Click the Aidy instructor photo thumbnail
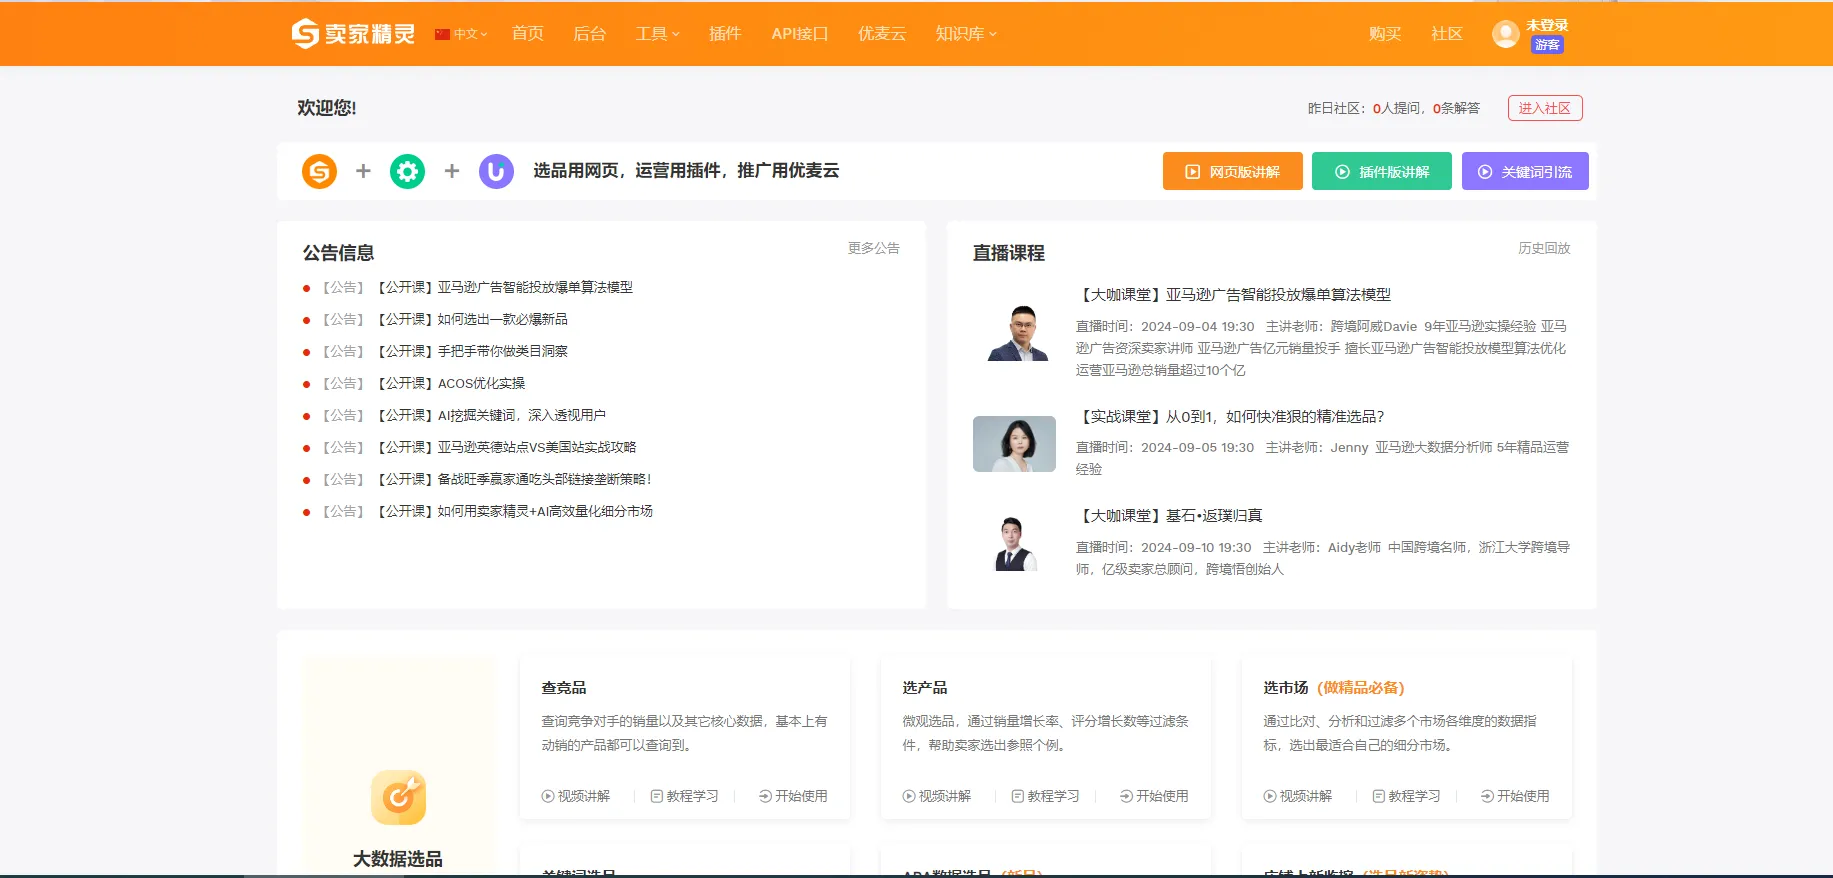 click(x=1014, y=543)
